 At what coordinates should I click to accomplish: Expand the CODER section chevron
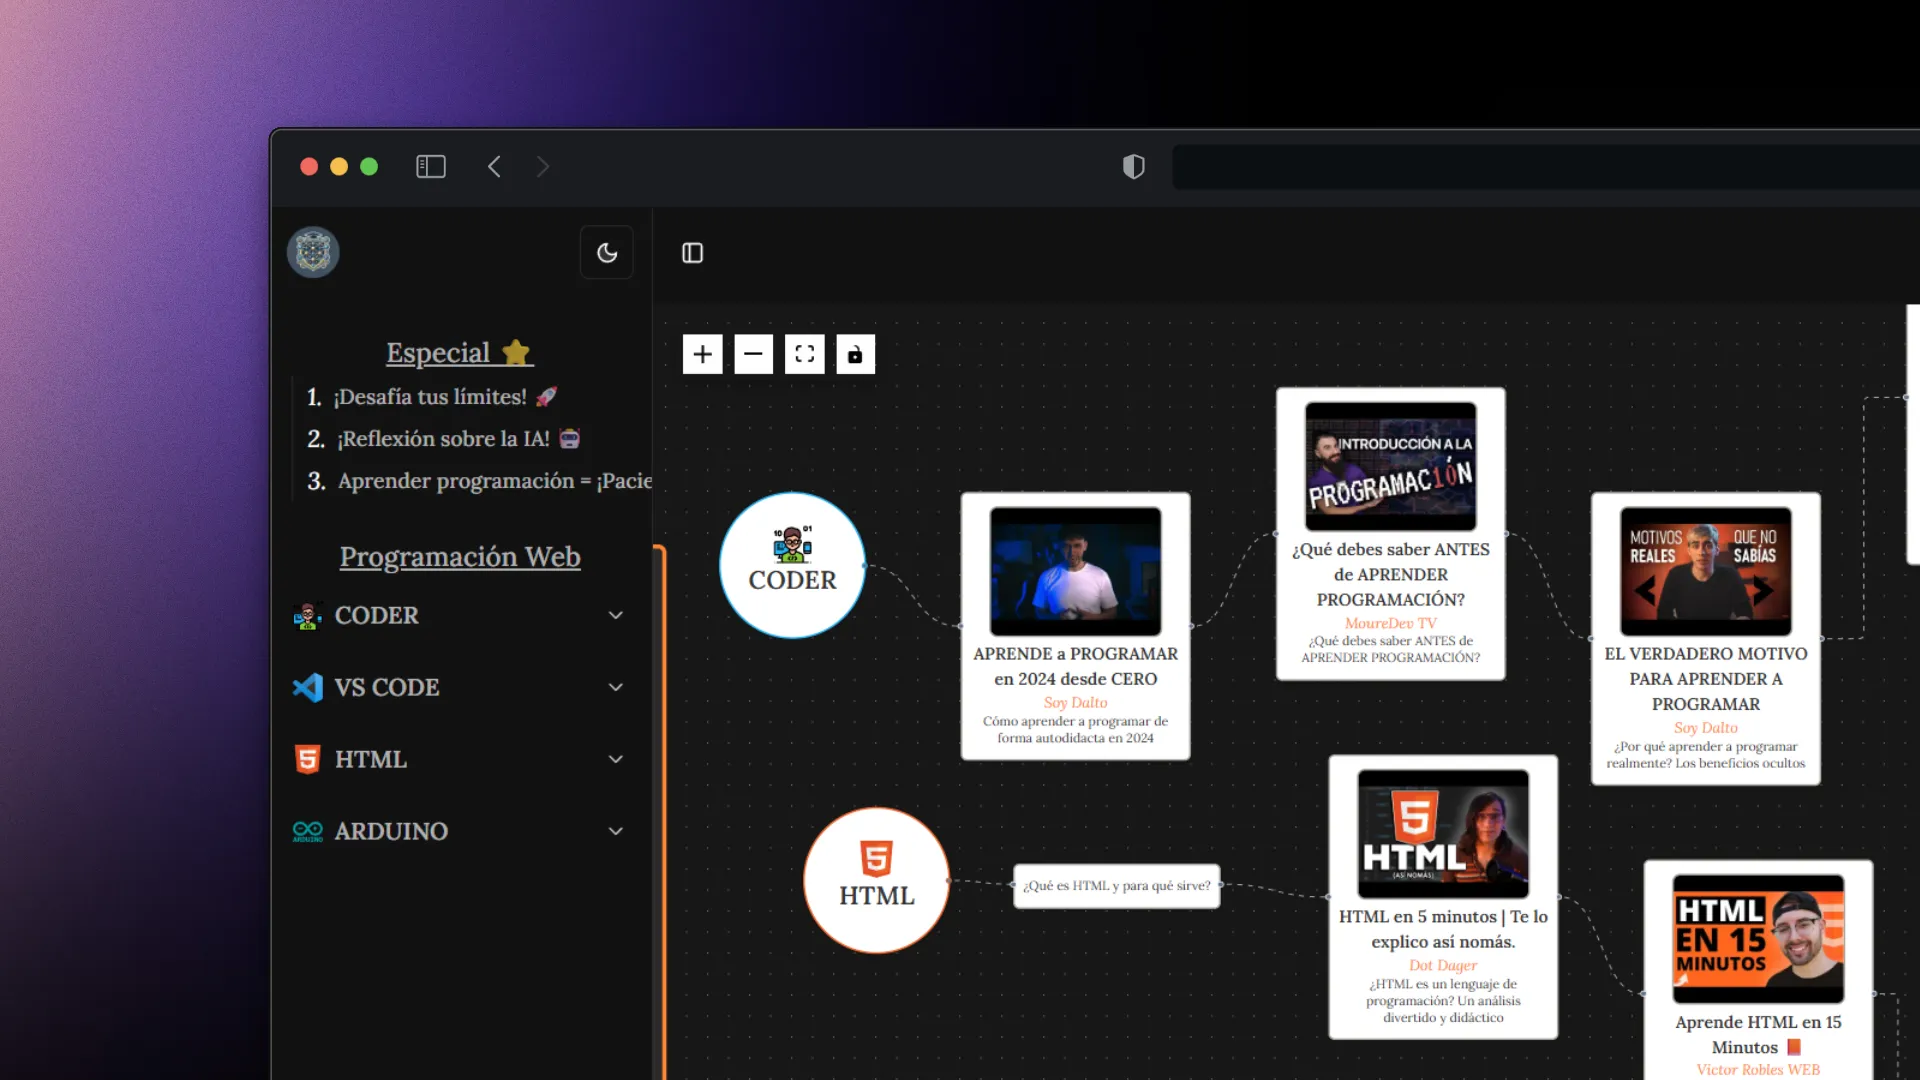(616, 615)
